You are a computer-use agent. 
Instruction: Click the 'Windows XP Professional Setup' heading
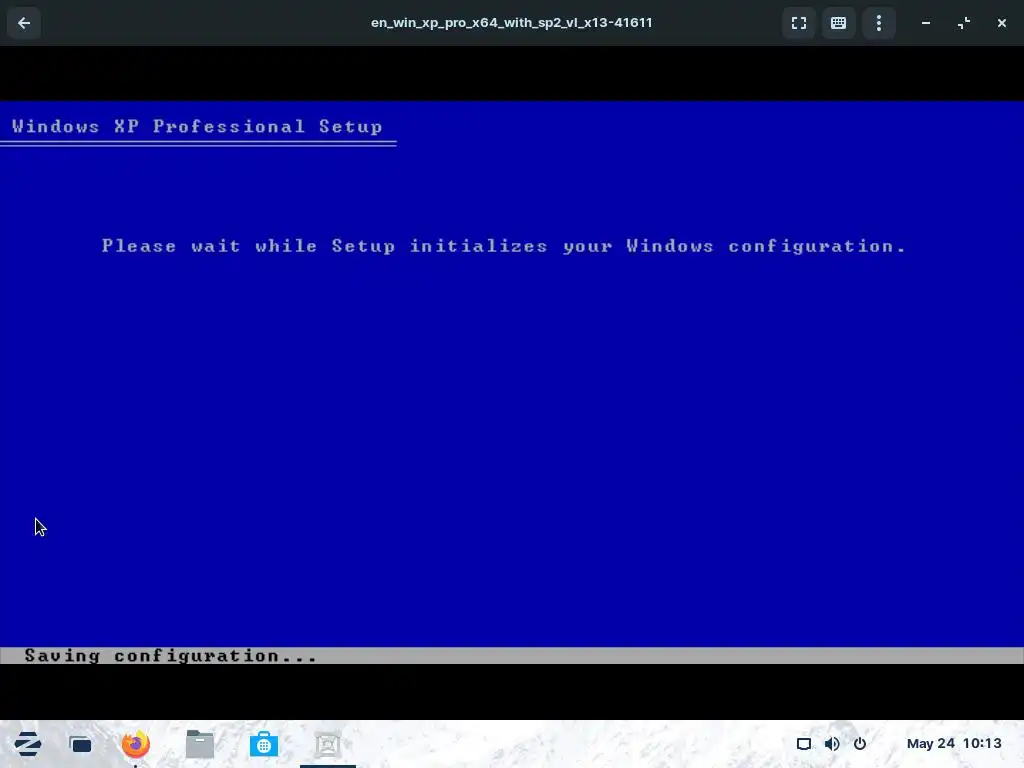197,127
